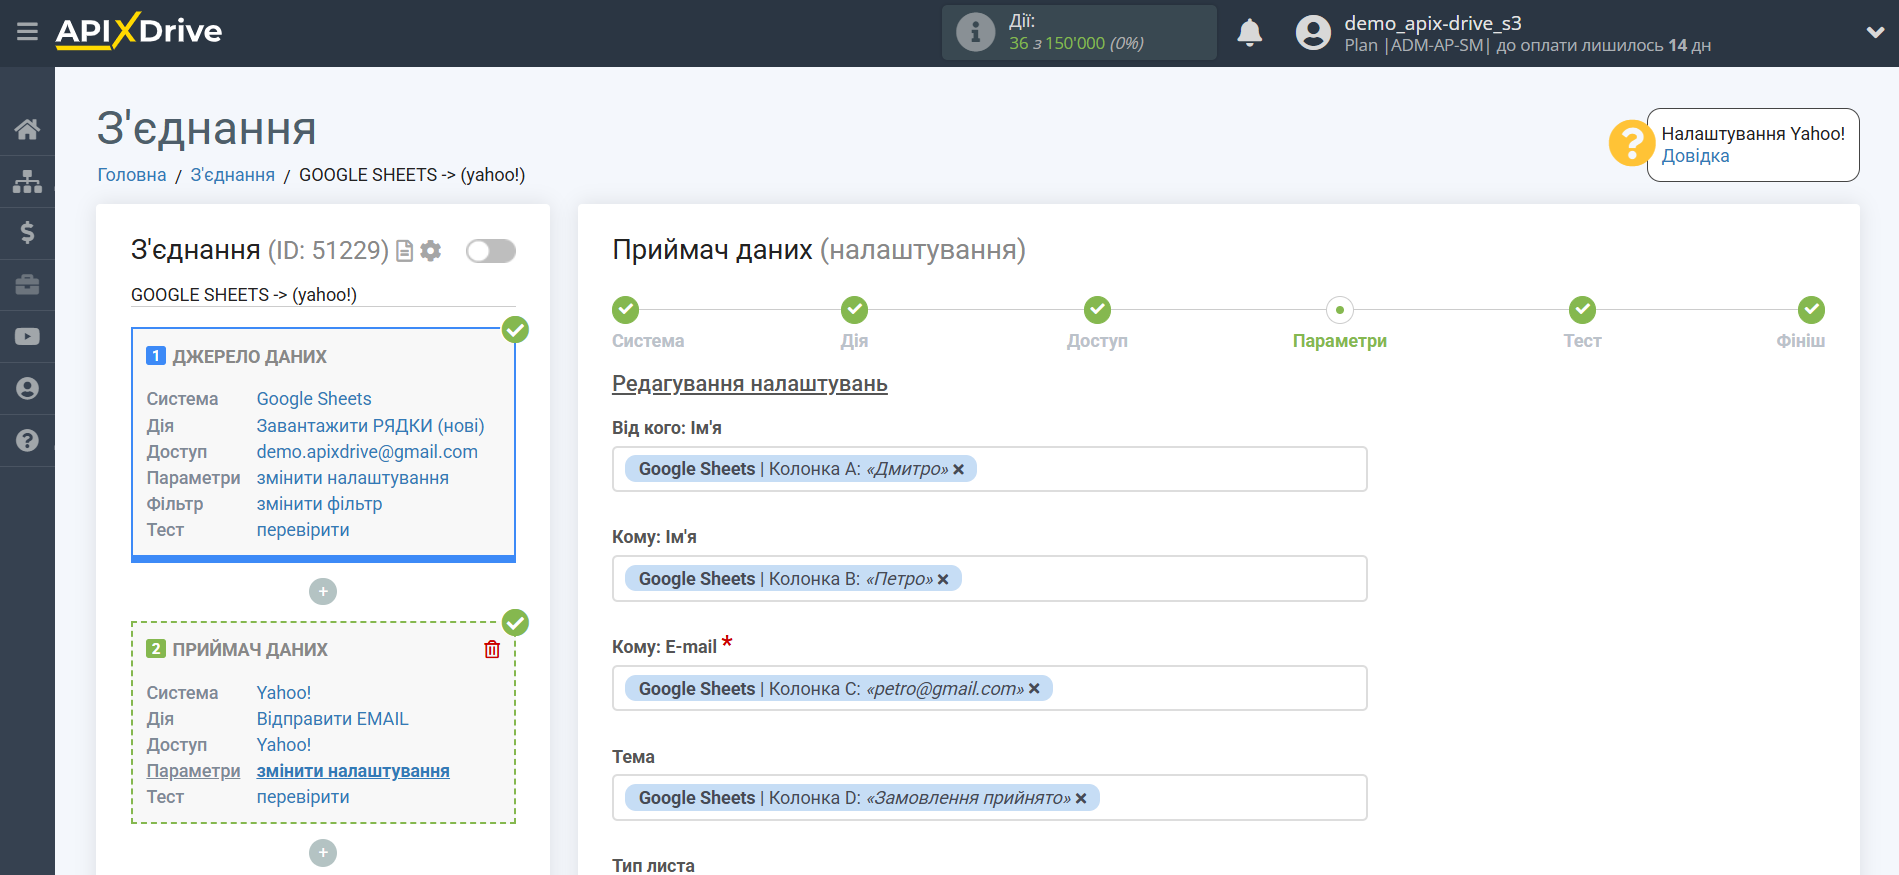
Task: Click Відправити EMAIL action link
Action: (x=333, y=719)
